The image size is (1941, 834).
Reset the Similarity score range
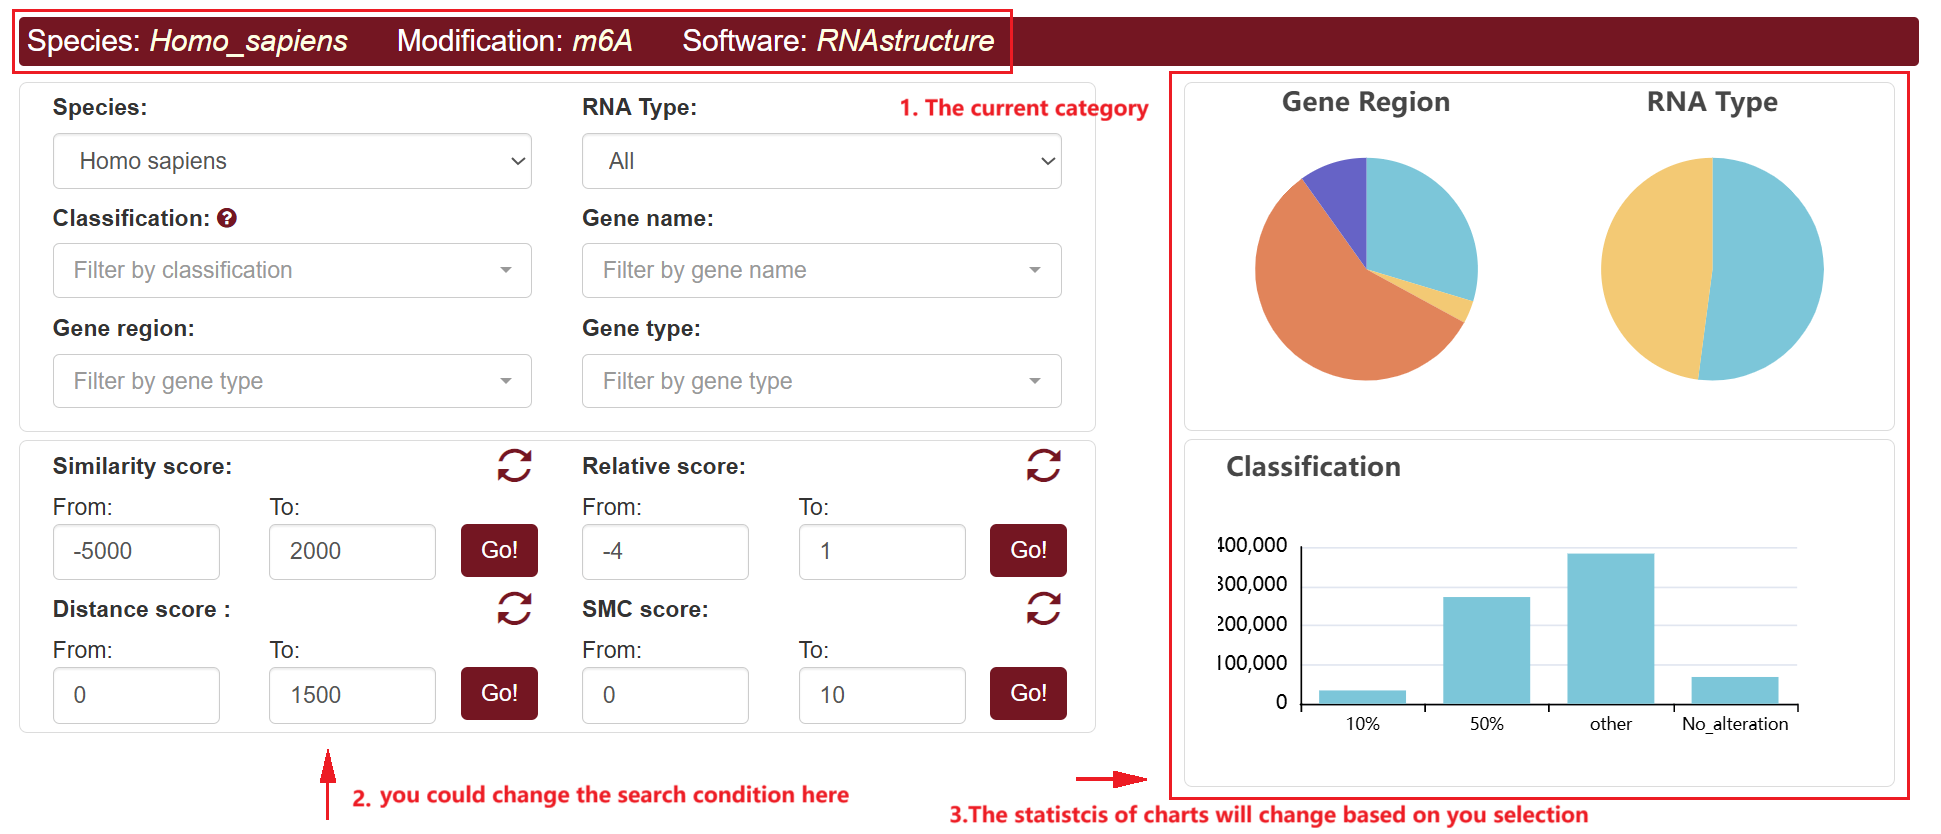[x=514, y=465]
